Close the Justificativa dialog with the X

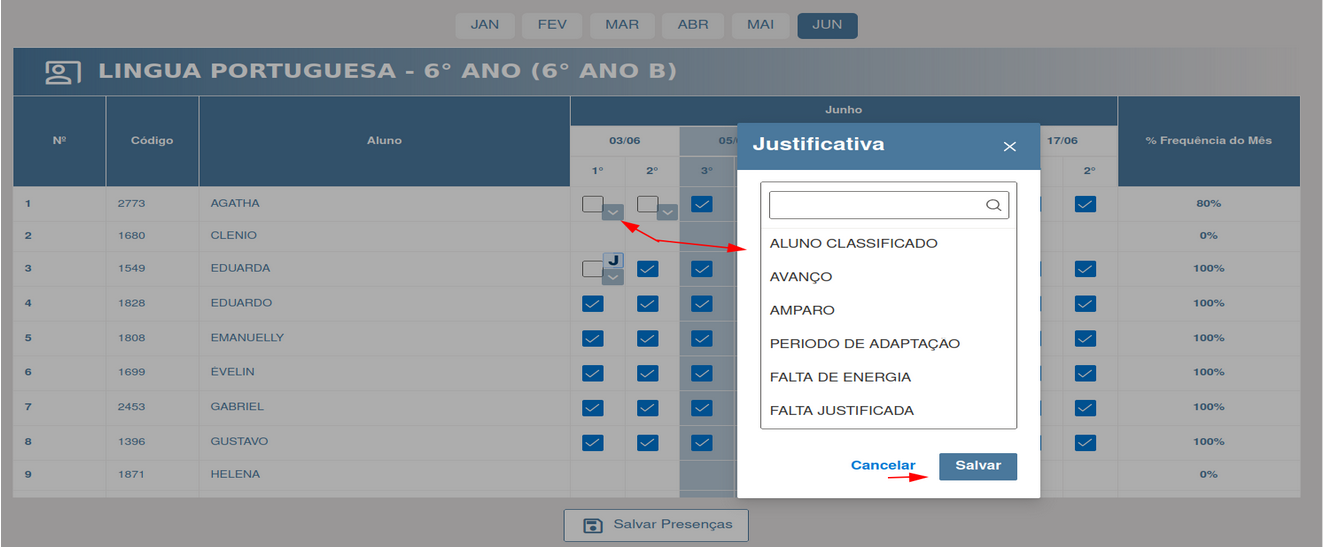pos(1009,146)
